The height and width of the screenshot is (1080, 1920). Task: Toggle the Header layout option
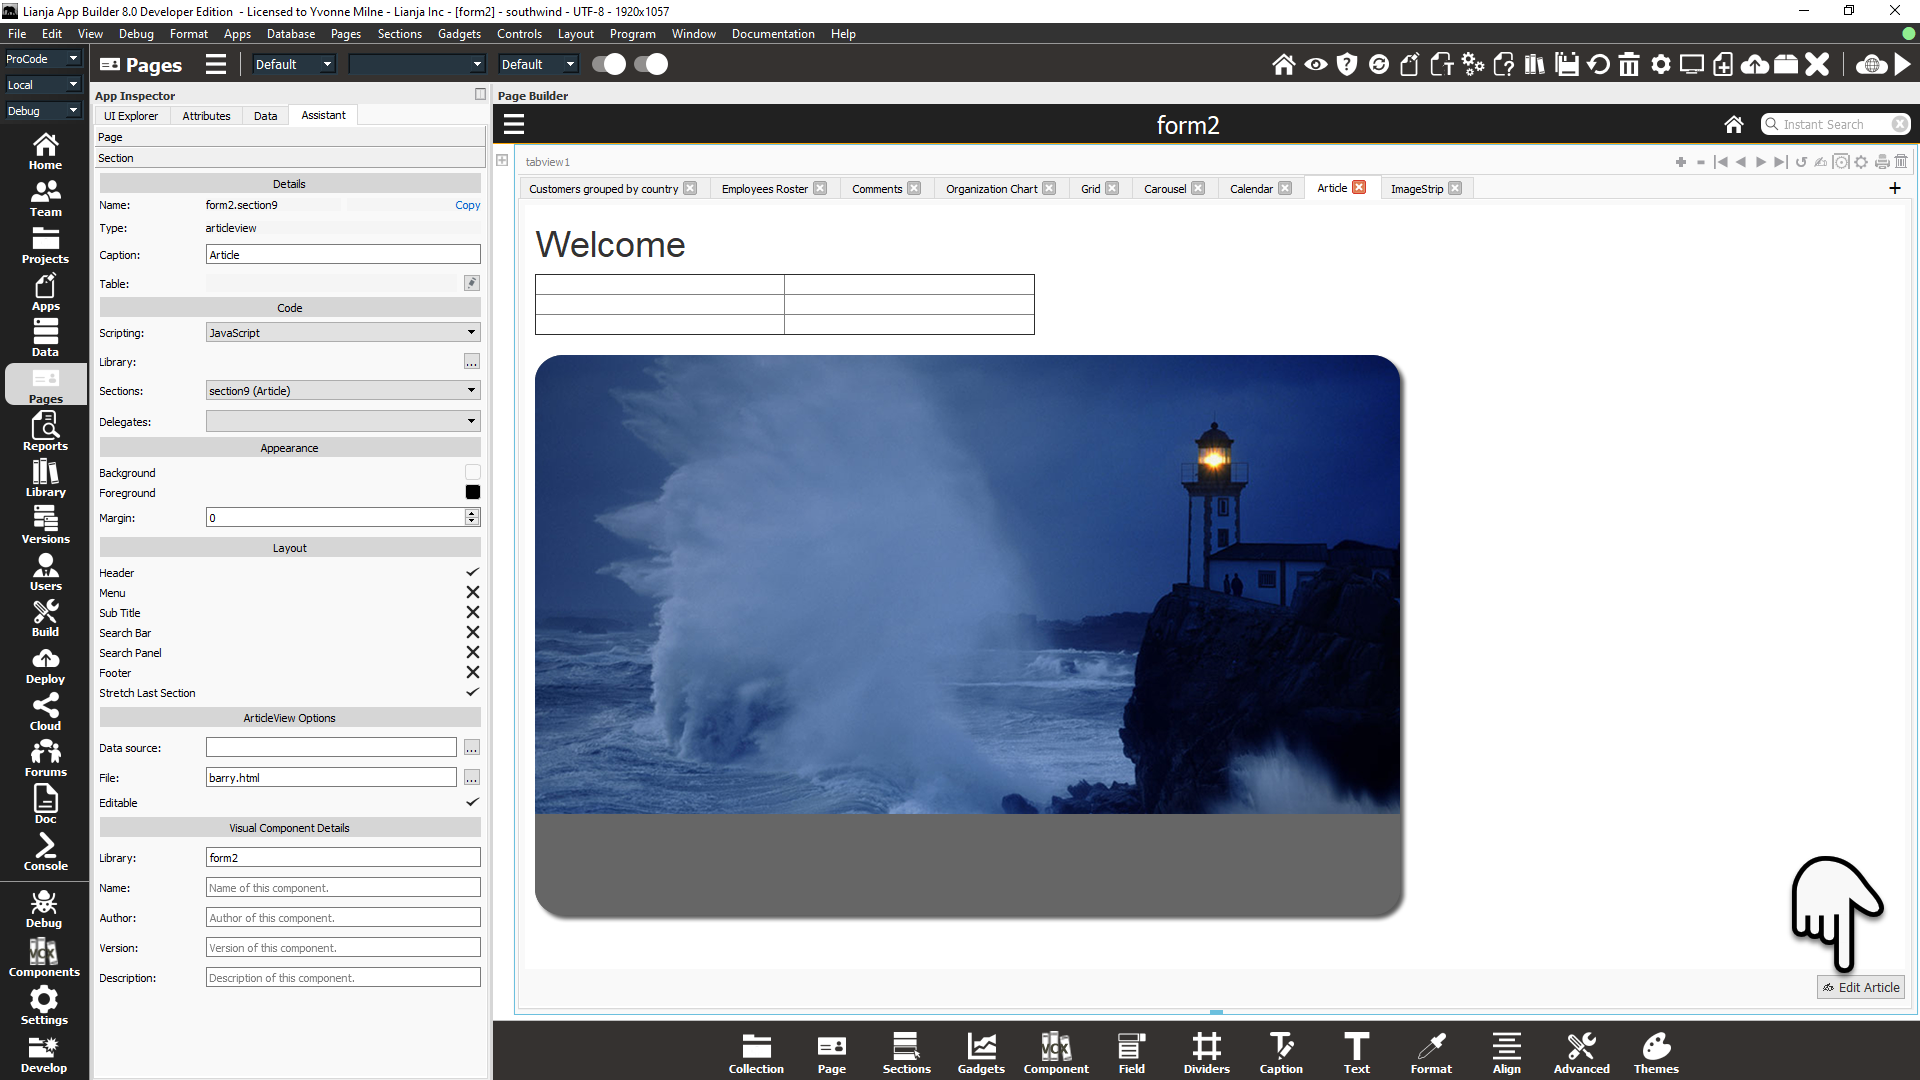tap(472, 573)
